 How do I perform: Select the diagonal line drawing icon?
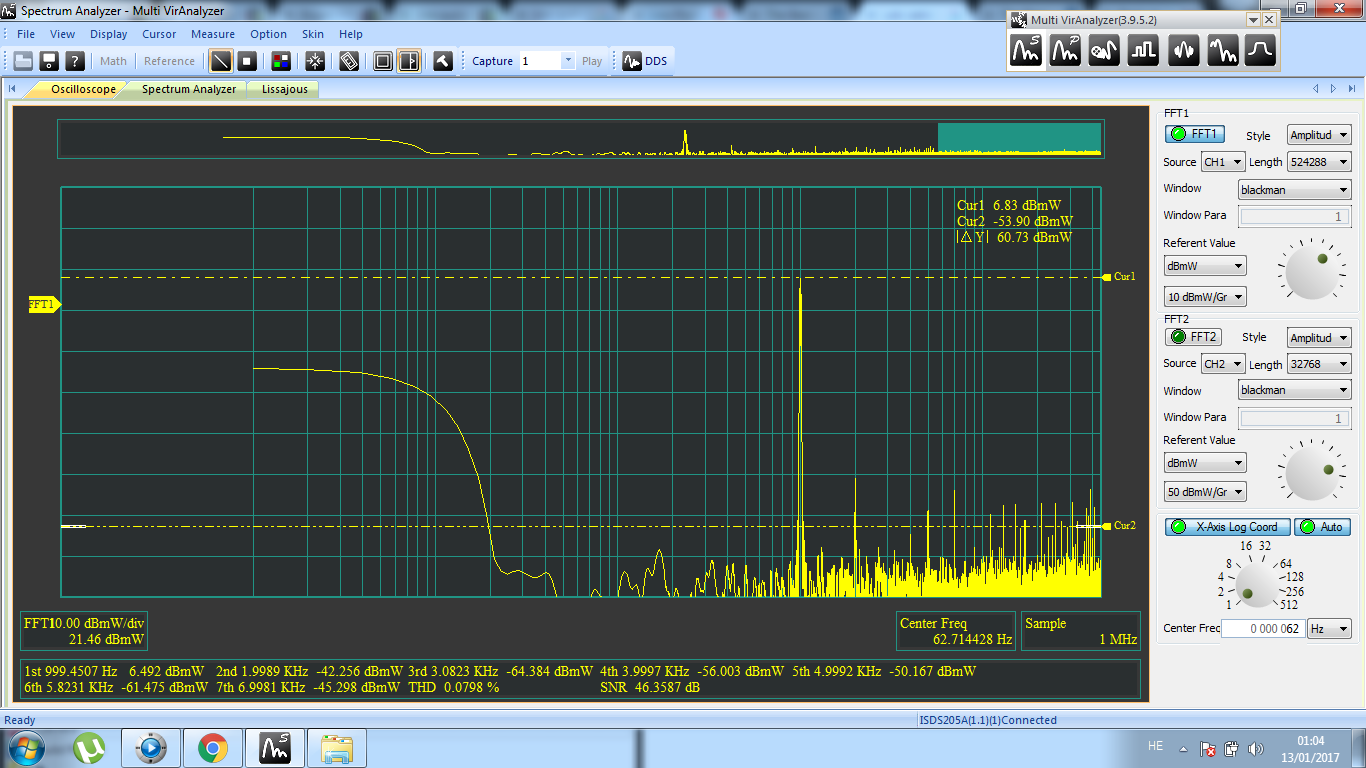point(221,61)
